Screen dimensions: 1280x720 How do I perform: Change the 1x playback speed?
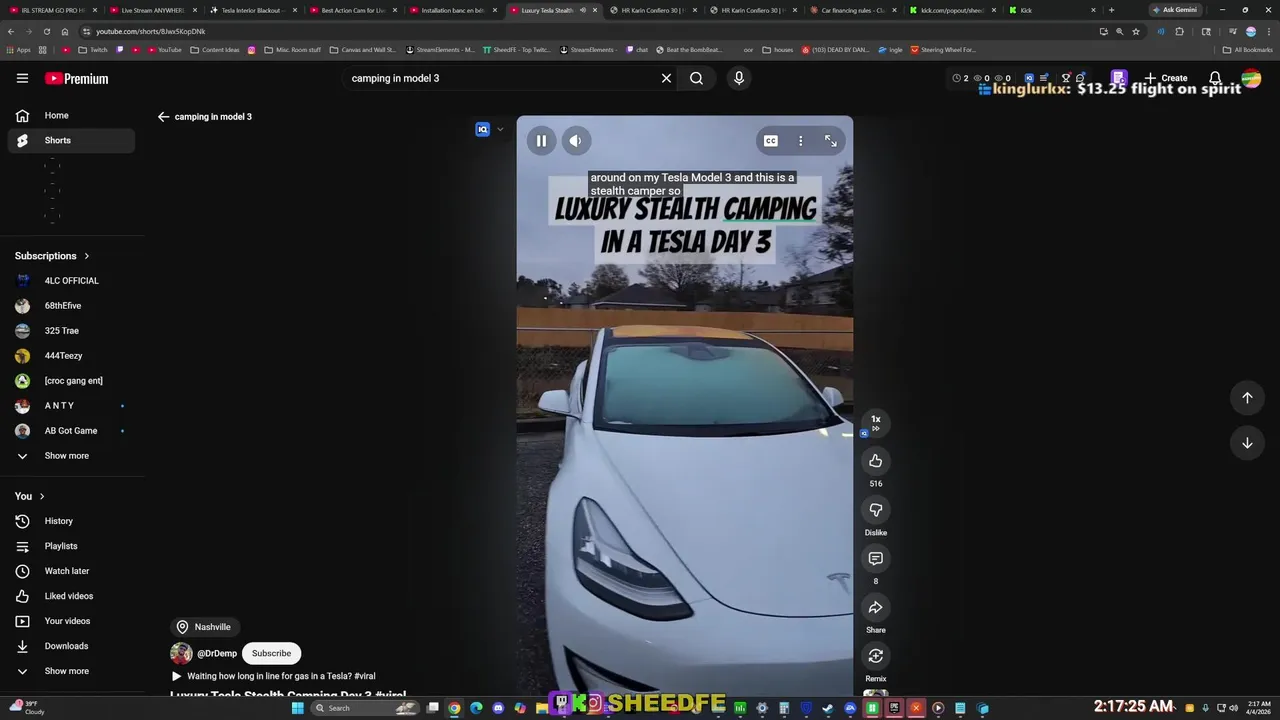click(875, 423)
